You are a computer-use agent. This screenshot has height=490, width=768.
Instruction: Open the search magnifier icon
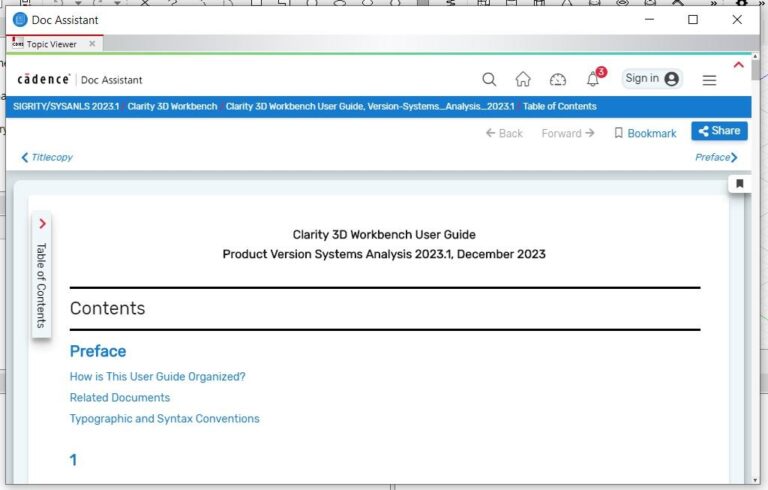[489, 79]
